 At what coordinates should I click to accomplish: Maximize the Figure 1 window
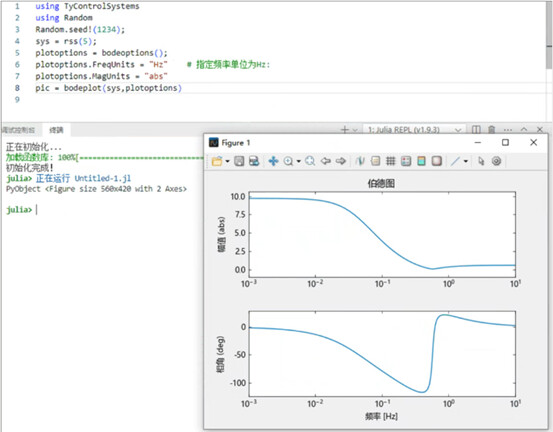(x=505, y=142)
